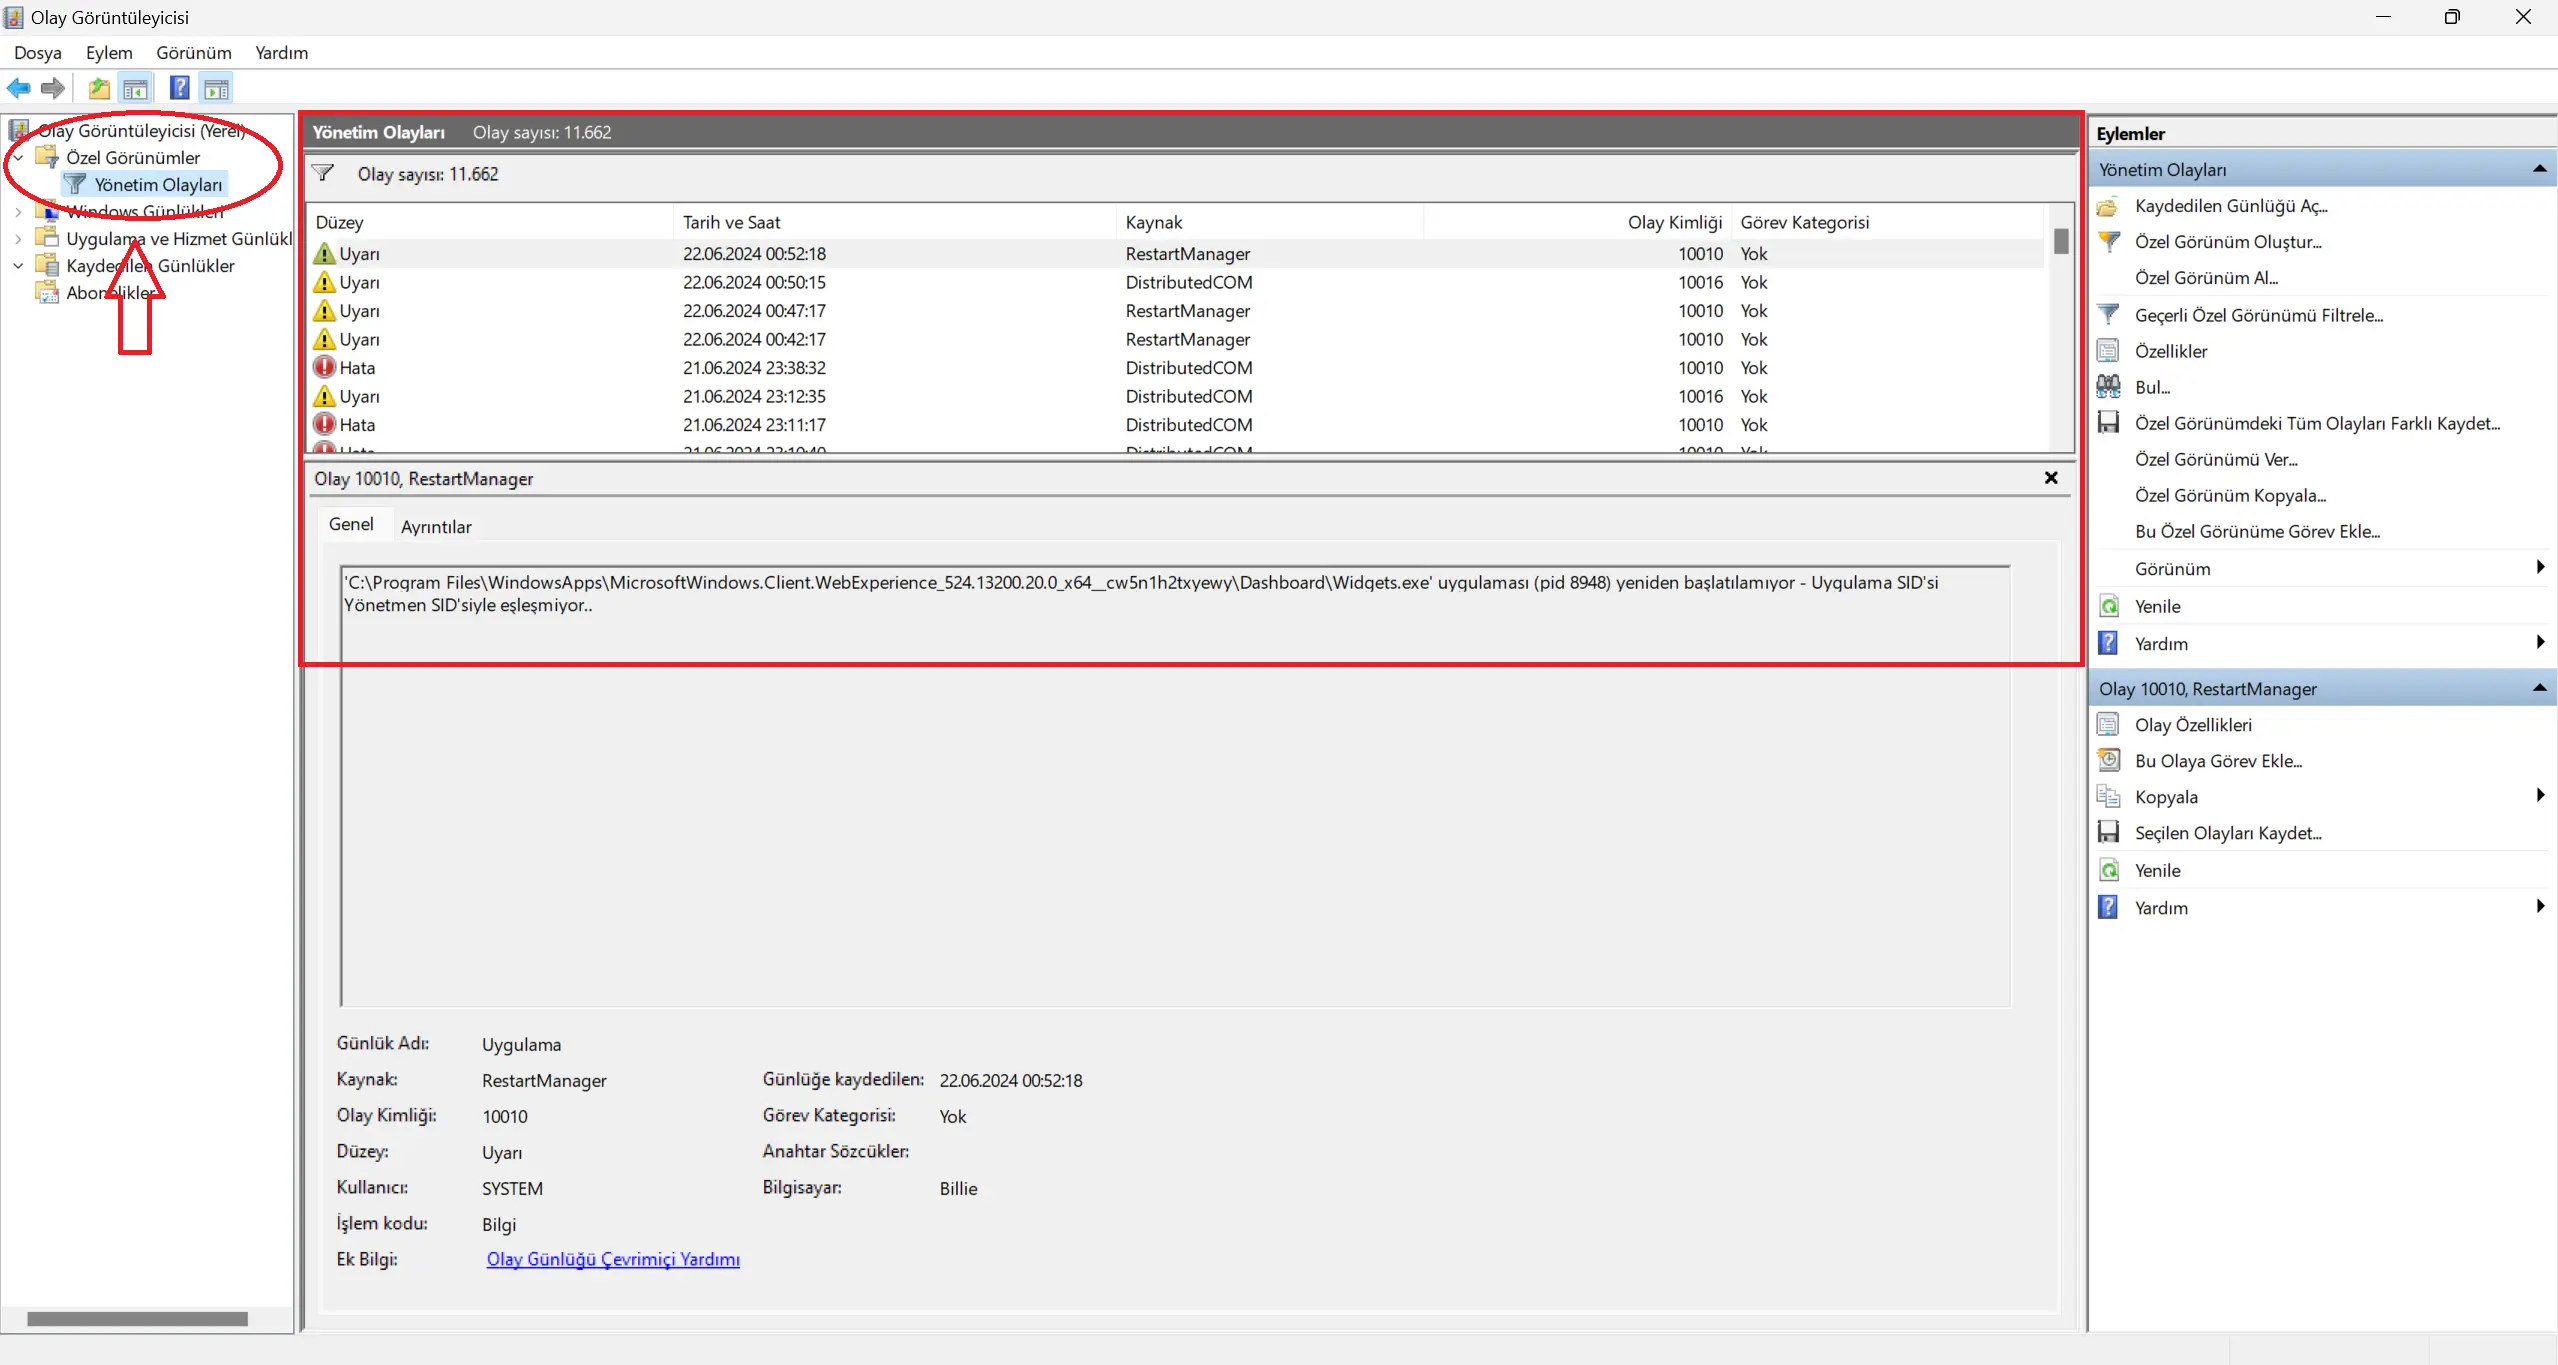Click the Özellikler icon in Eylemler
This screenshot has width=2558, height=1365.
pos(2108,351)
